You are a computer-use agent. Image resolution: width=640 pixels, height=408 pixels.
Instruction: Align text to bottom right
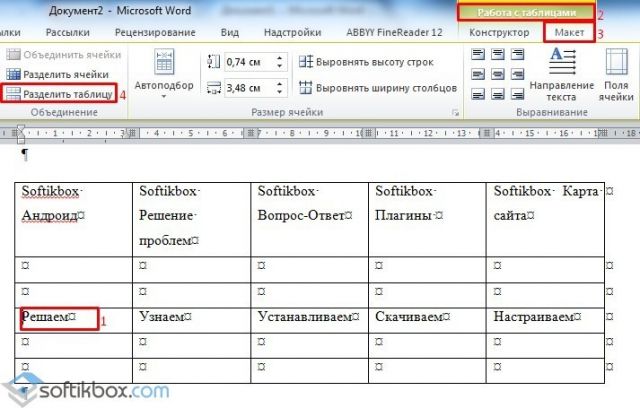coord(517,94)
